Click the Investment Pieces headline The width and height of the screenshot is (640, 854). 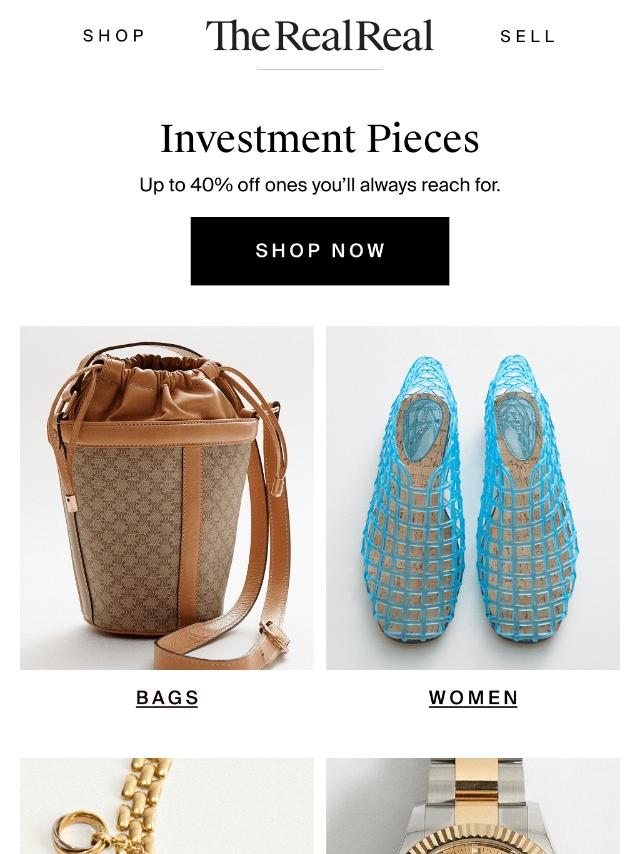320,139
